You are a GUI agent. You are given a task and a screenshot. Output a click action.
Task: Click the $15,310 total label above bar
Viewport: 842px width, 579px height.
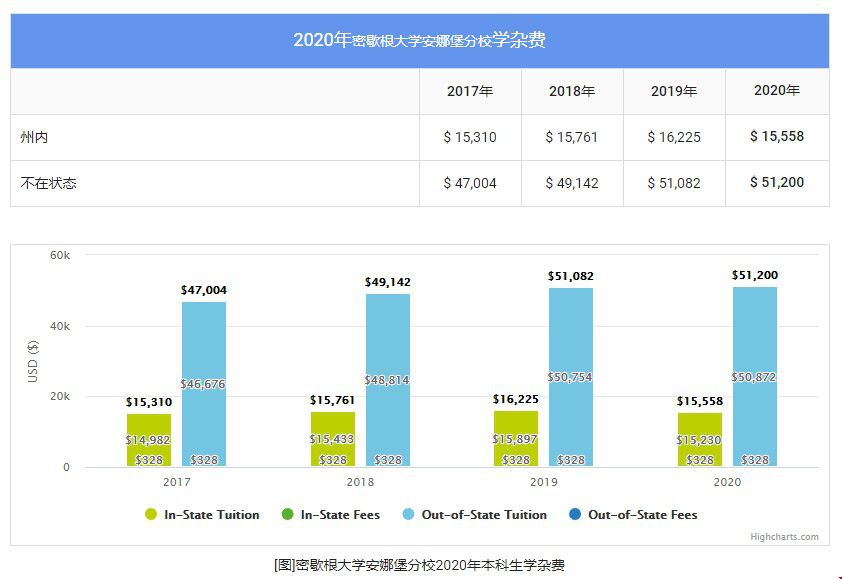pyautogui.click(x=149, y=402)
